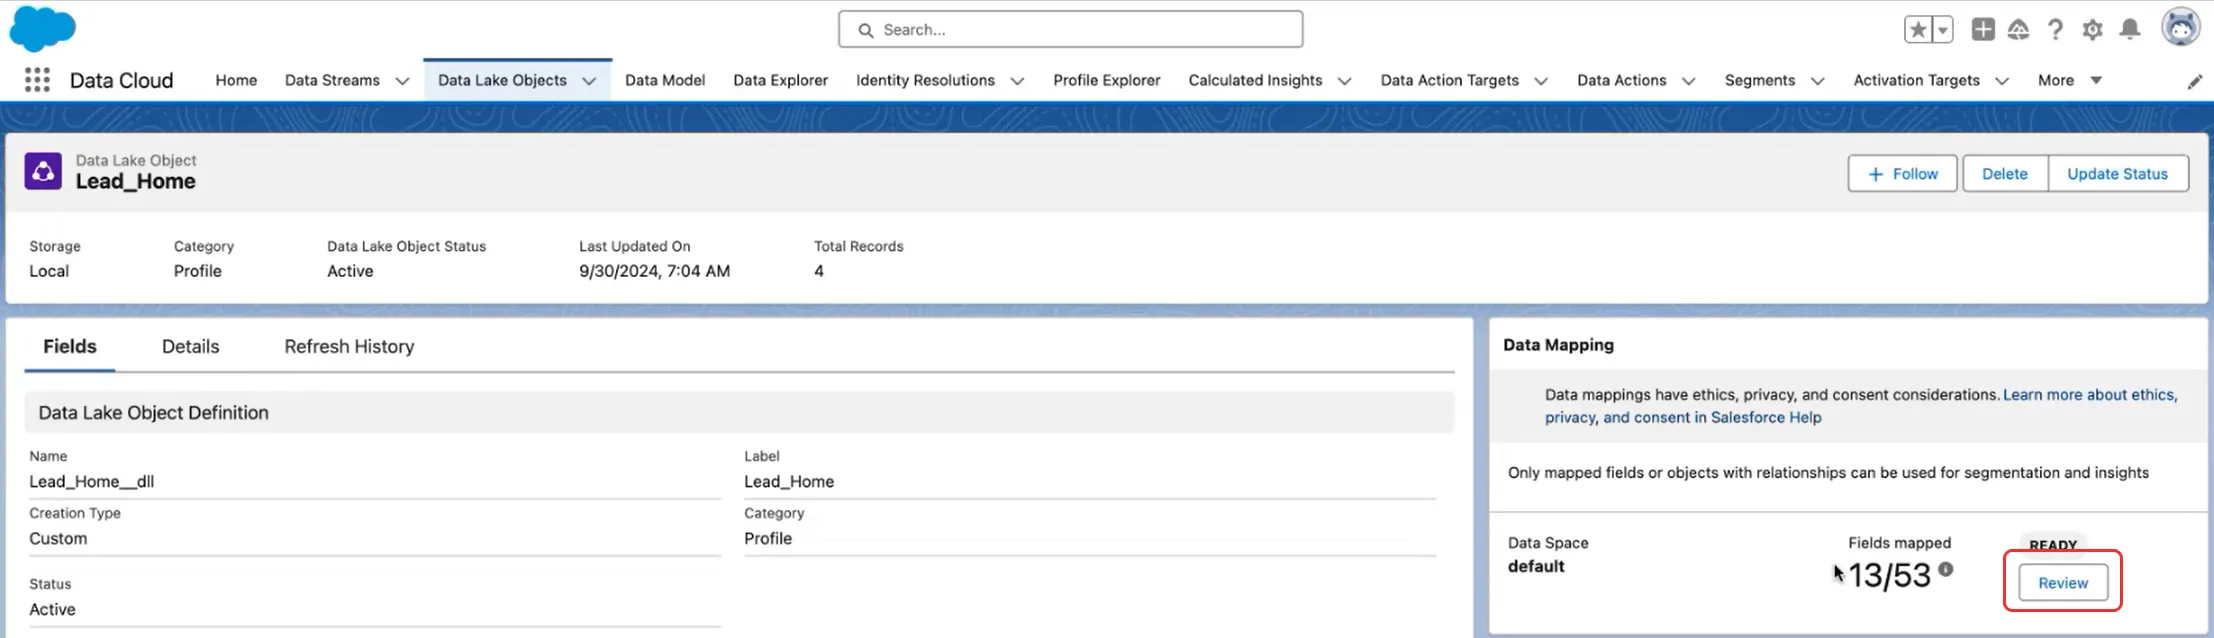Click the Favorites star icon
The image size is (2214, 638).
[1918, 30]
